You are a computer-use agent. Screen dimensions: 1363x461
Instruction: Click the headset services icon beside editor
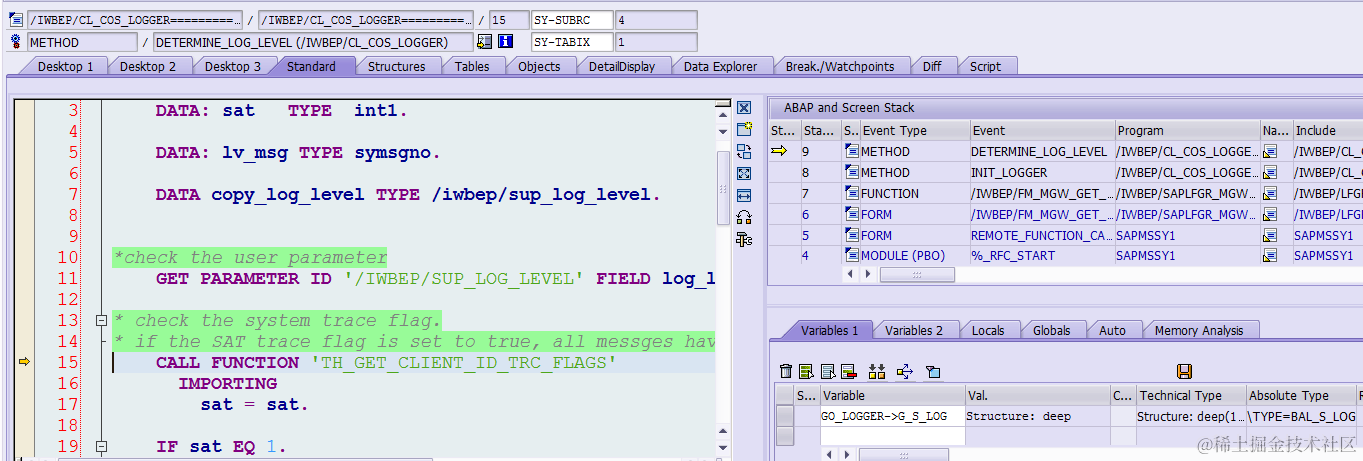743,217
